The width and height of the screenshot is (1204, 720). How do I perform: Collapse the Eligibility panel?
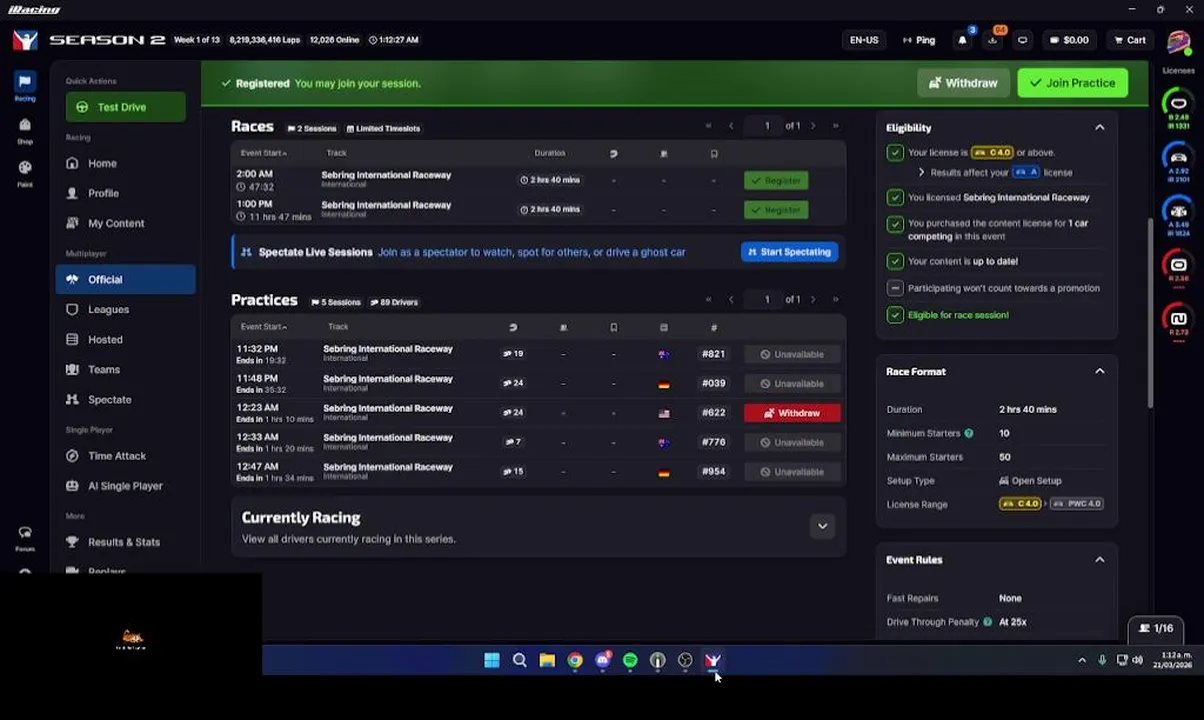[x=1099, y=128]
